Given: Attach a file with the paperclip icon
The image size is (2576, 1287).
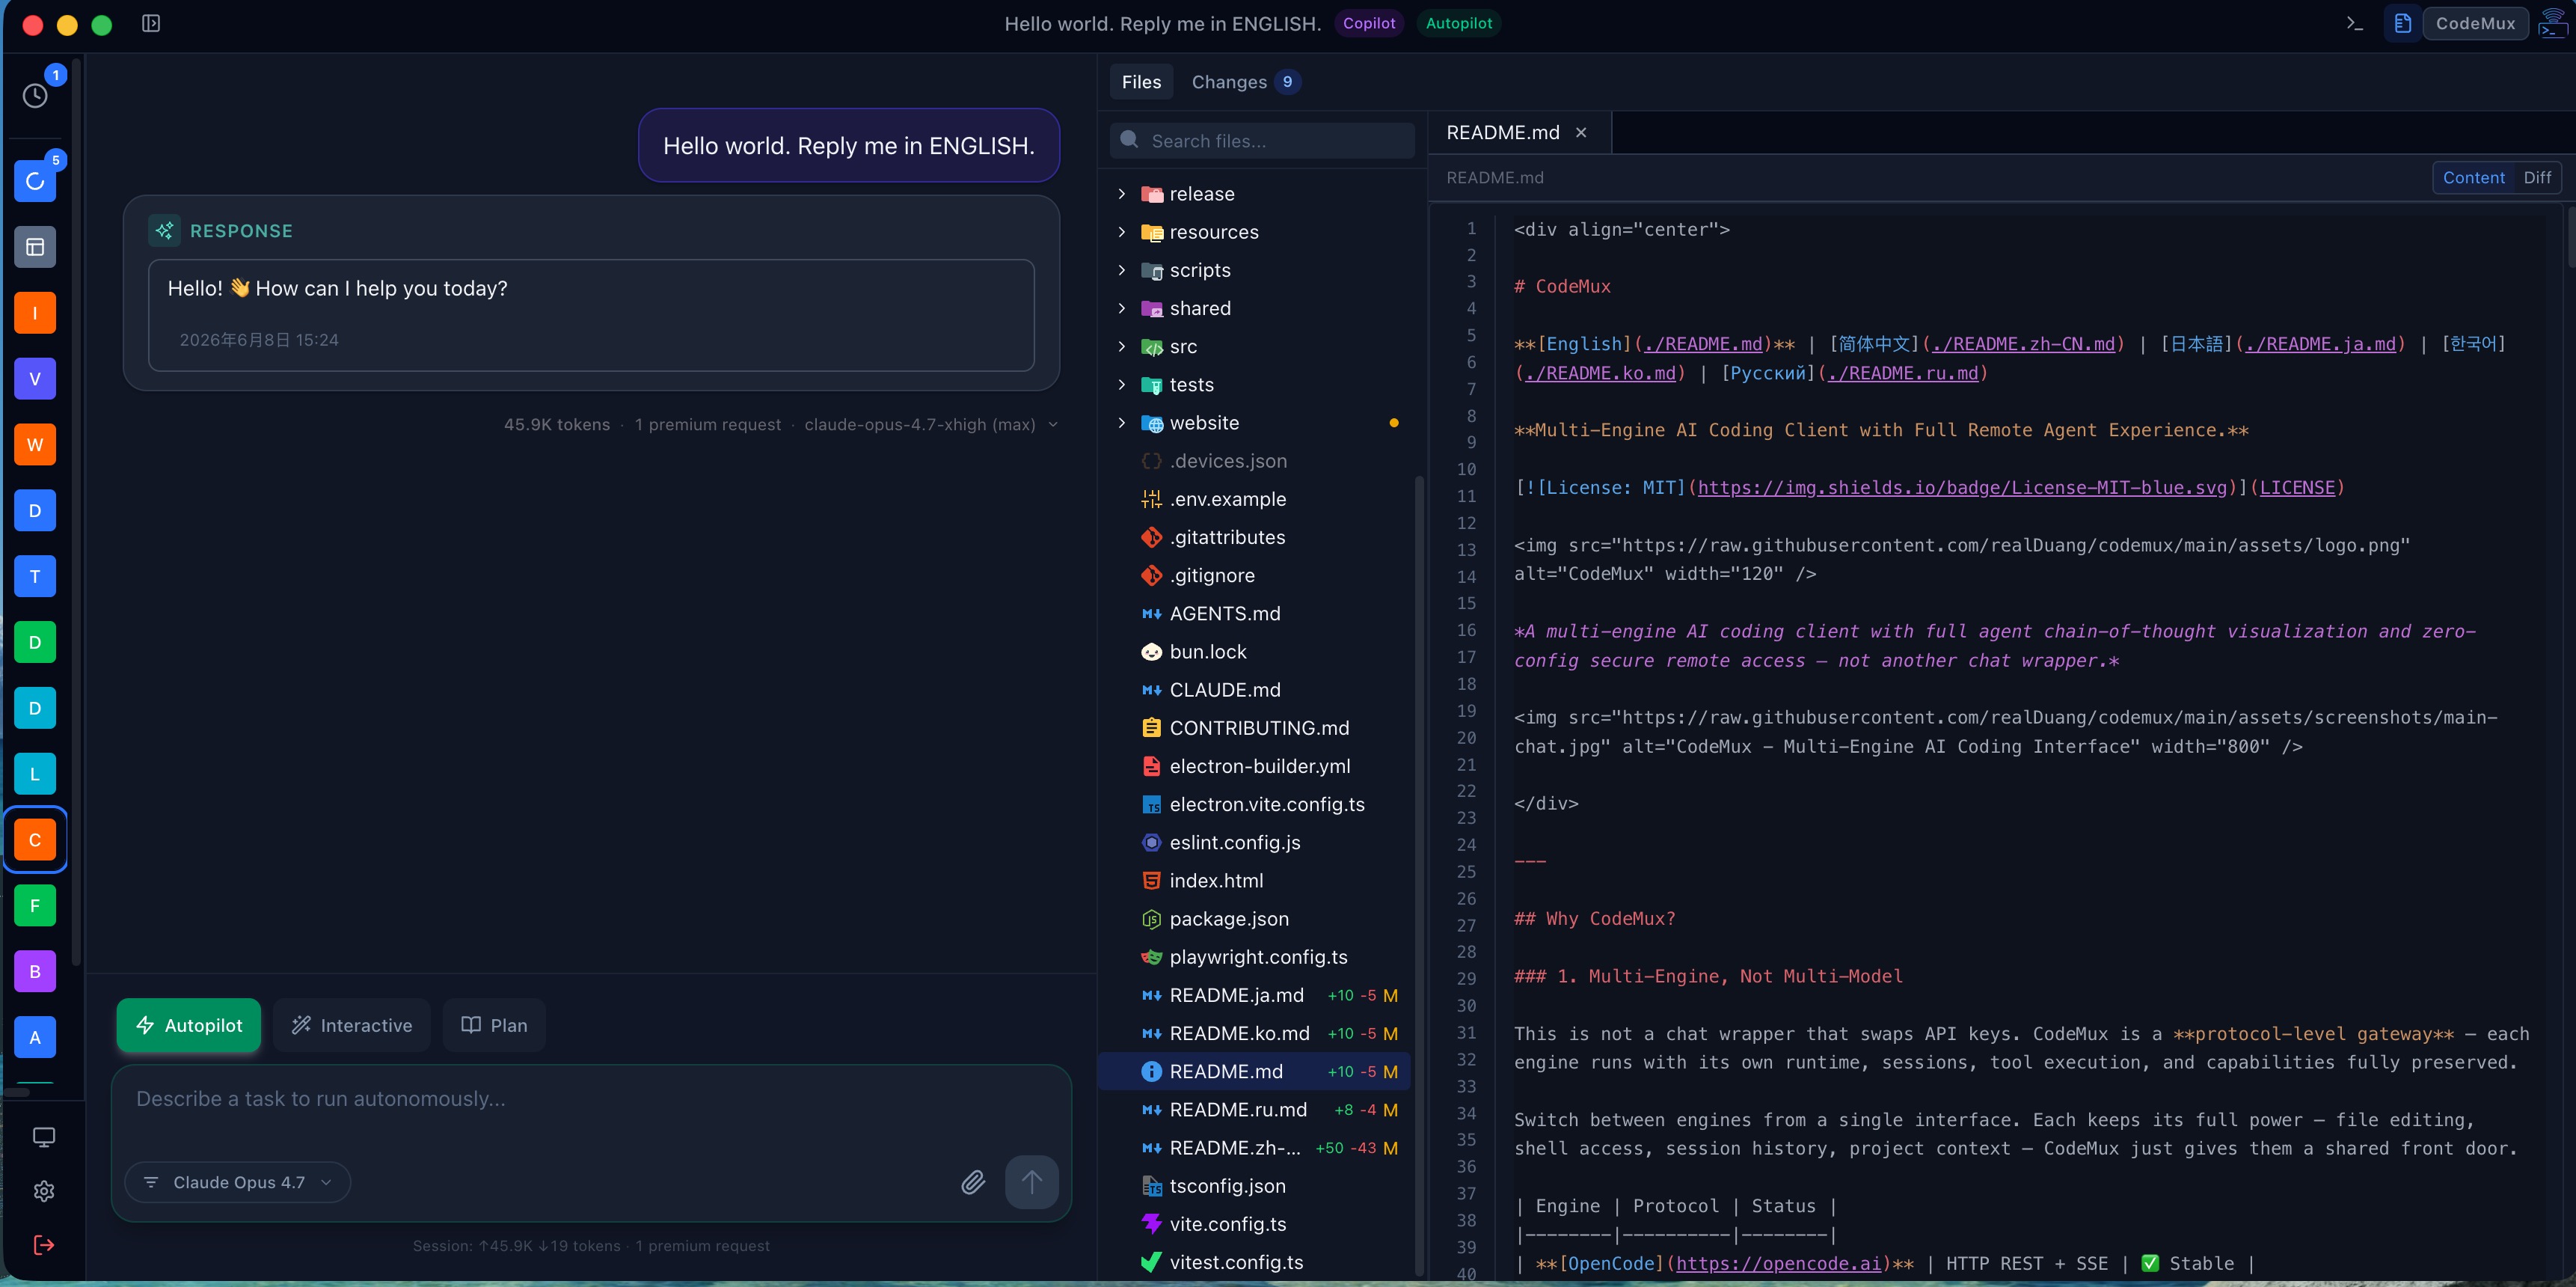Looking at the screenshot, I should coord(973,1182).
